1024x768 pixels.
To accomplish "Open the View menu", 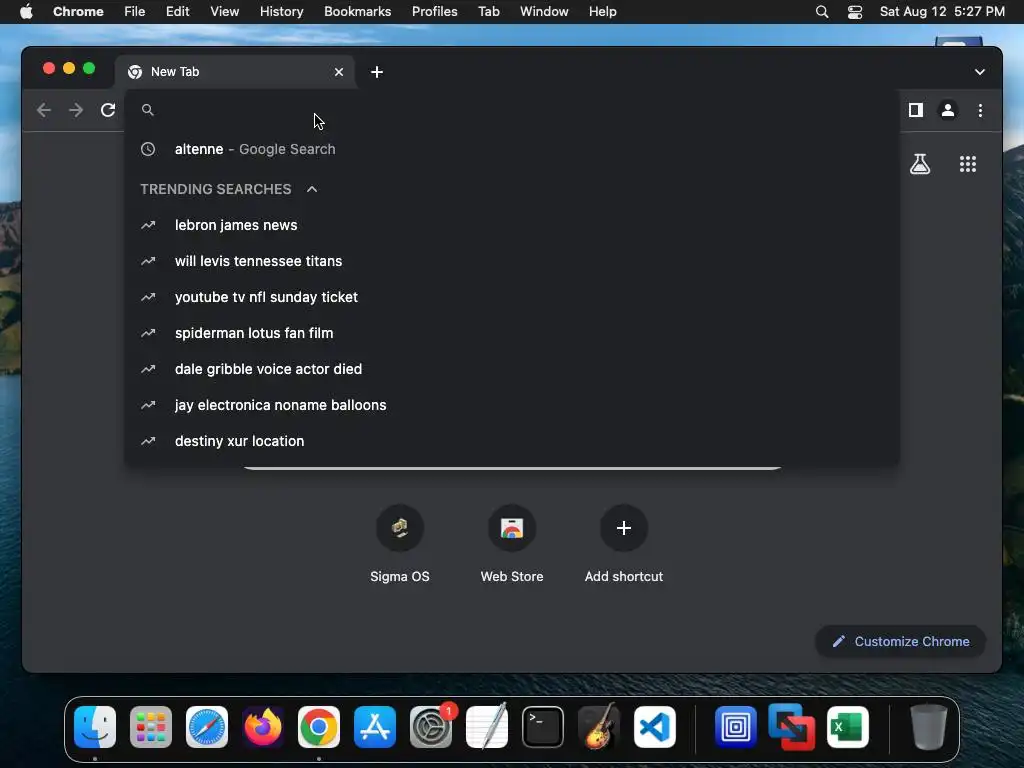I will (x=224, y=12).
